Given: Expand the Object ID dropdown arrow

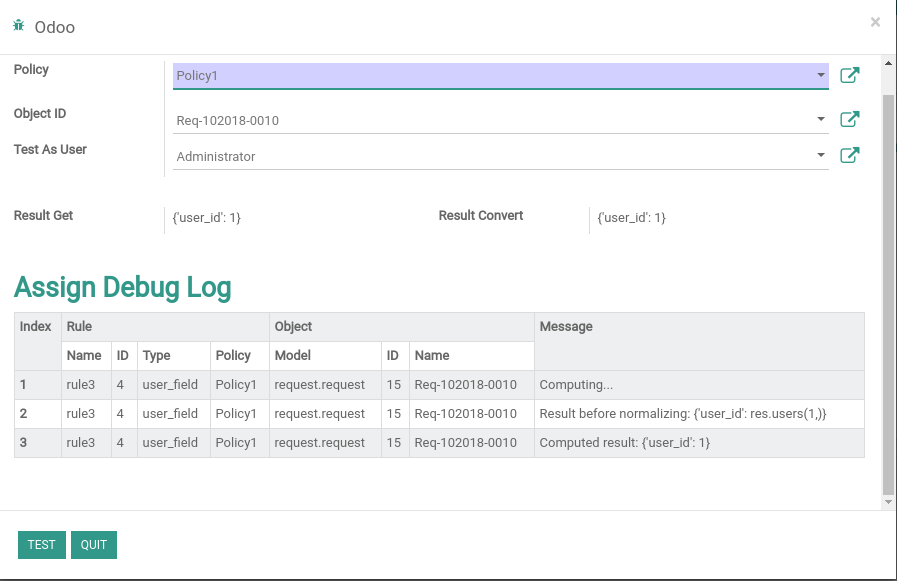Looking at the screenshot, I should (x=821, y=120).
